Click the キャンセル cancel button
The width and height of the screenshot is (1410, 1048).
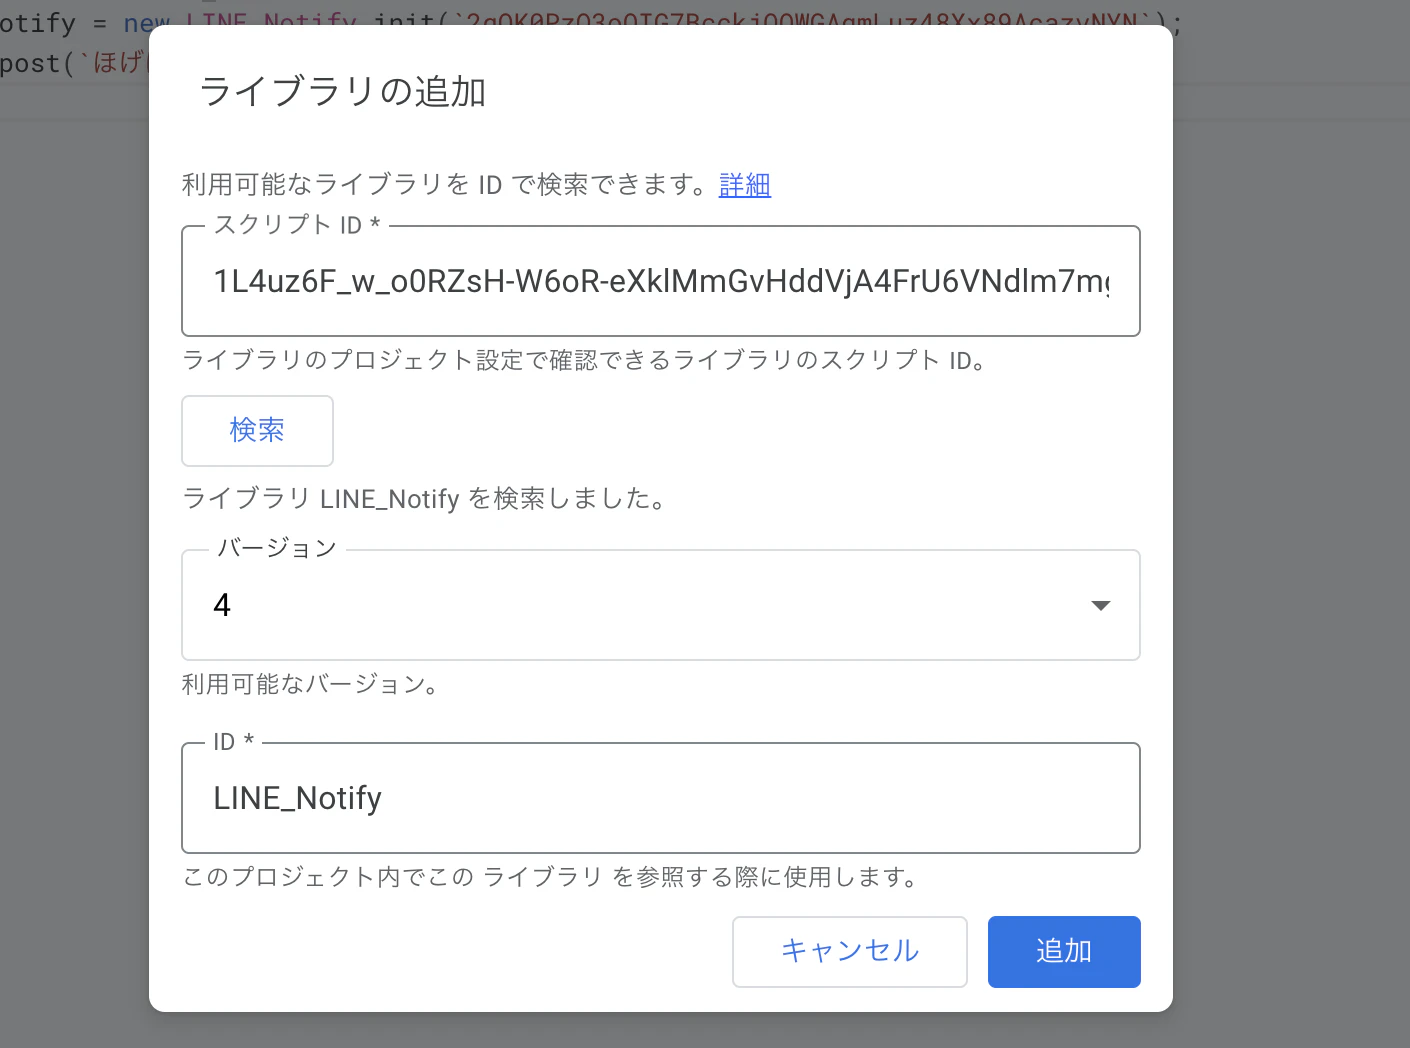coord(850,951)
